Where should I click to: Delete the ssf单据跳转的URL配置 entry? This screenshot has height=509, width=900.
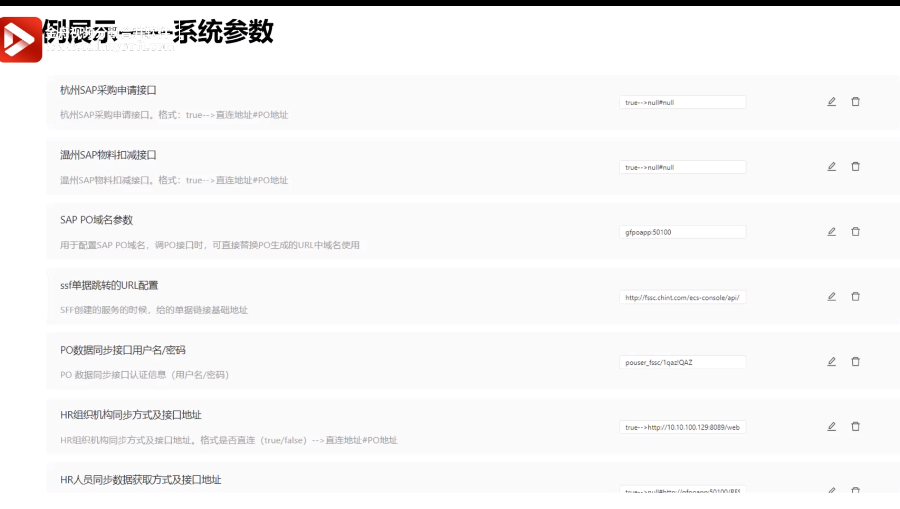click(x=855, y=297)
